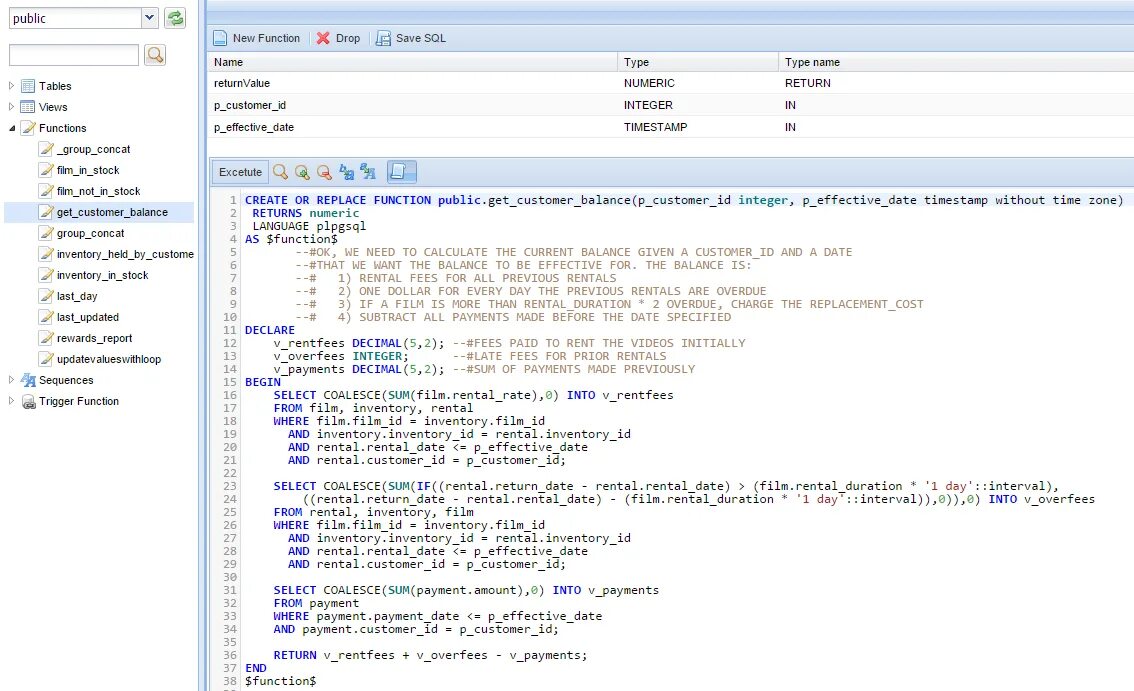Click the Name column header
Screen dimensions: 1134x691
pos(413,62)
